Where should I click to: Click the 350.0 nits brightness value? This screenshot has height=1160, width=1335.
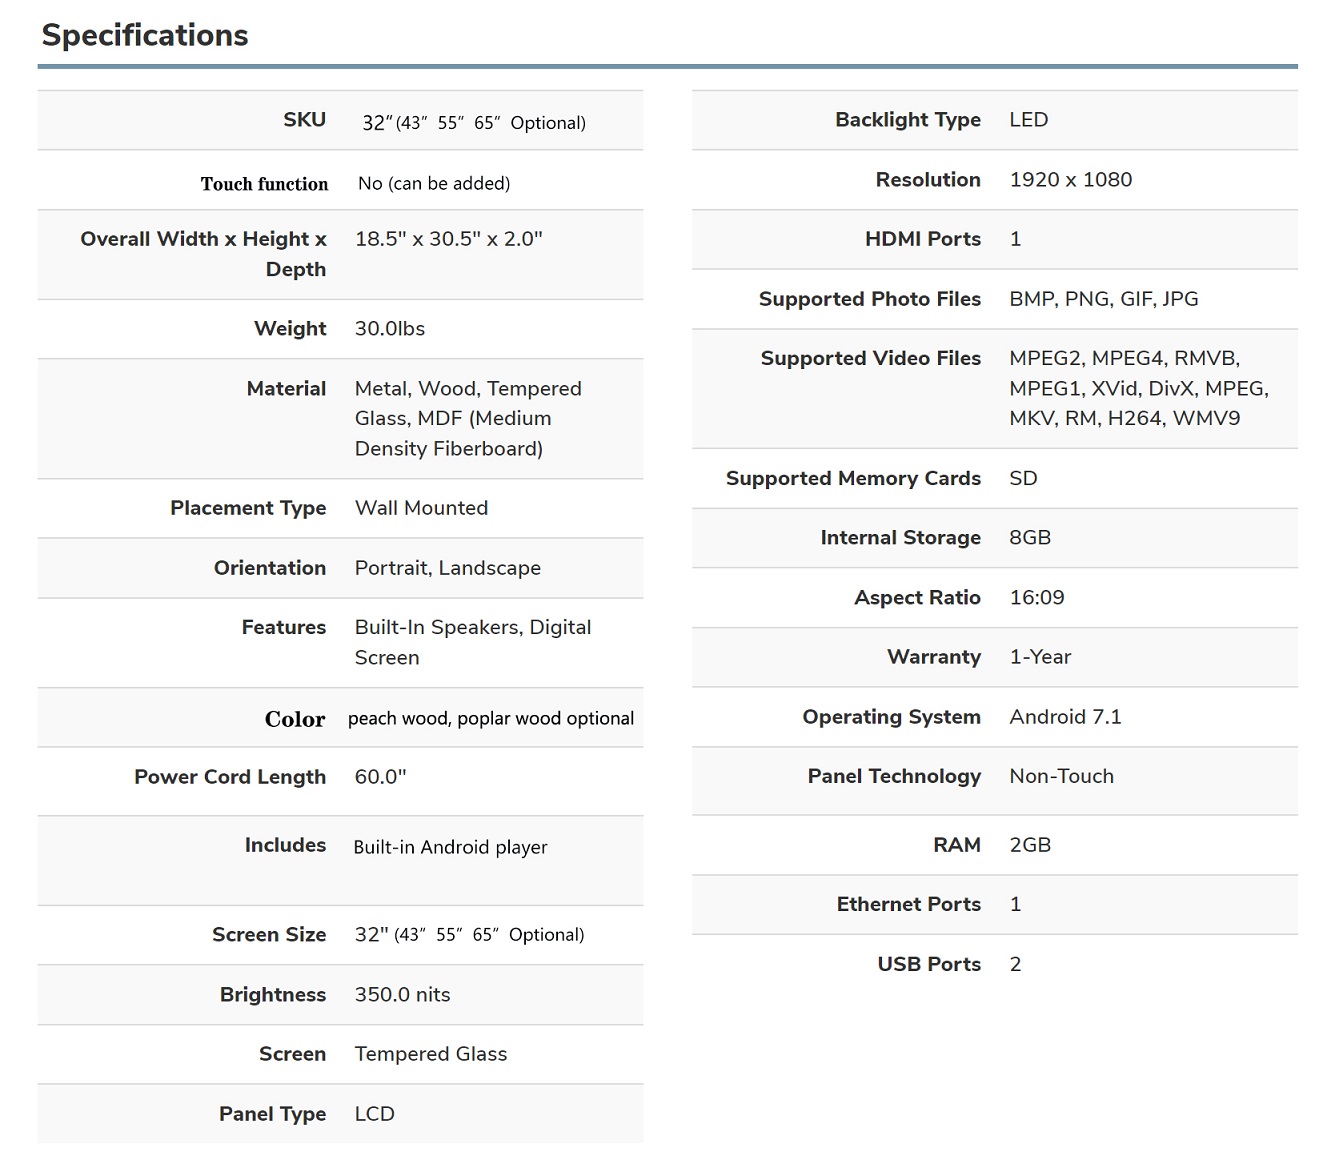(x=402, y=995)
